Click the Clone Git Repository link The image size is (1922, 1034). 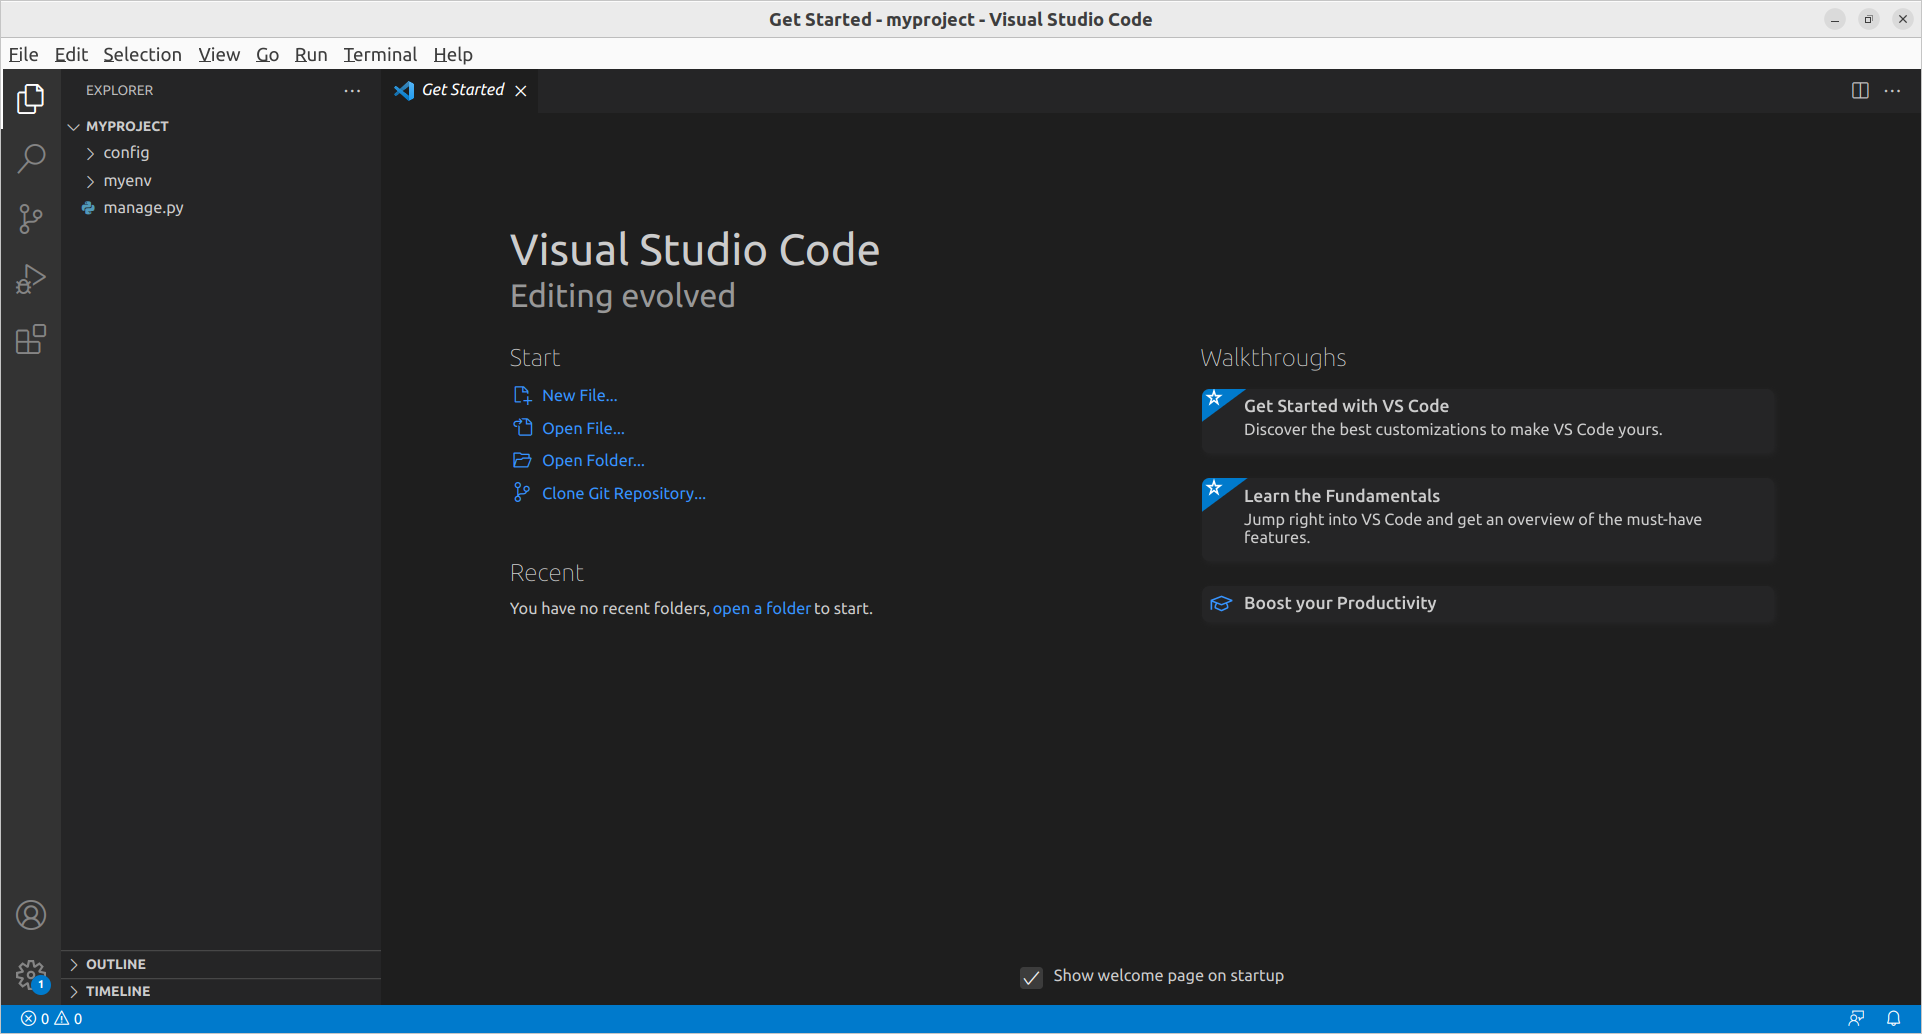(x=623, y=493)
